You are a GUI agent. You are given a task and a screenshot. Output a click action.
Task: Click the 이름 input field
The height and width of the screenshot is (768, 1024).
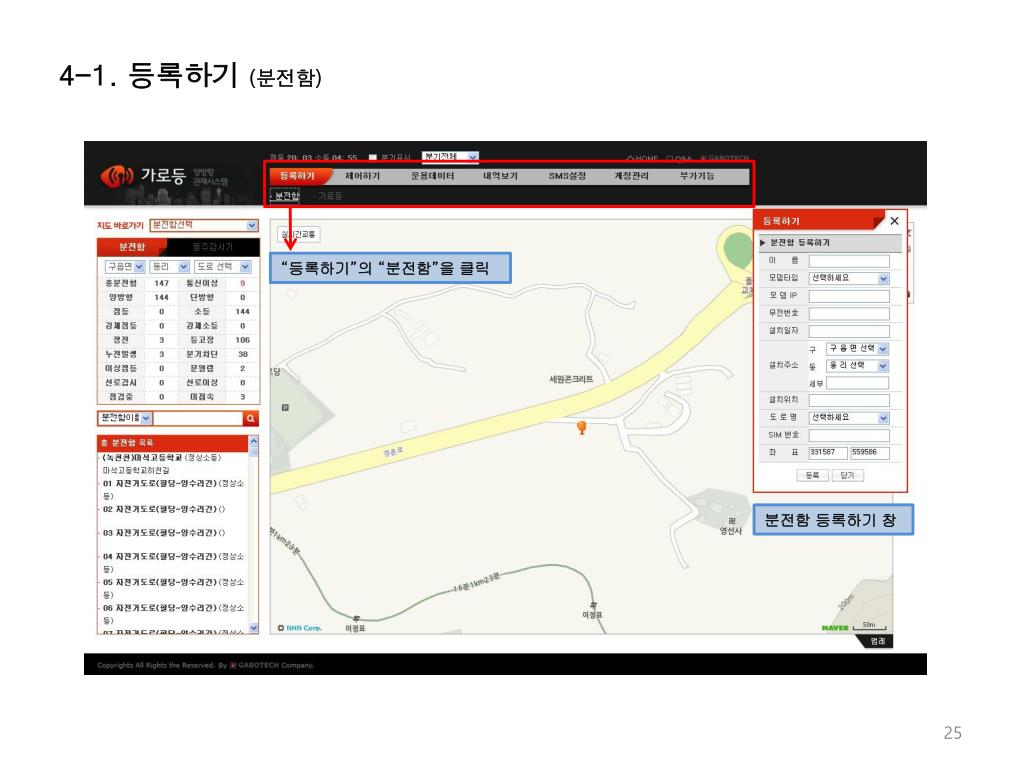tap(849, 261)
